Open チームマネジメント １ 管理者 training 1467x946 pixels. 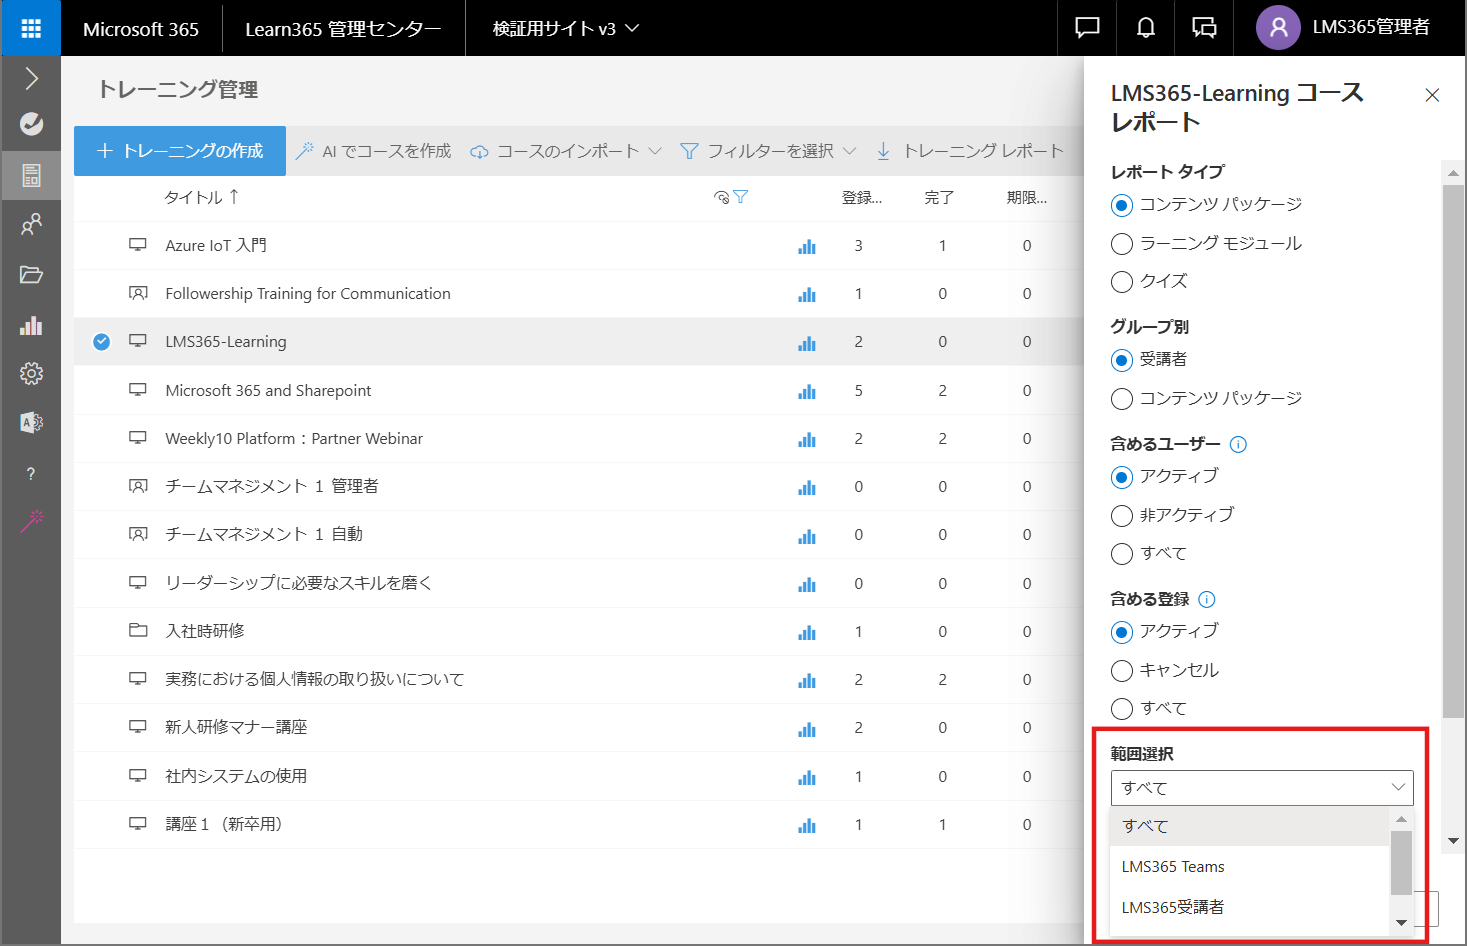click(x=272, y=487)
